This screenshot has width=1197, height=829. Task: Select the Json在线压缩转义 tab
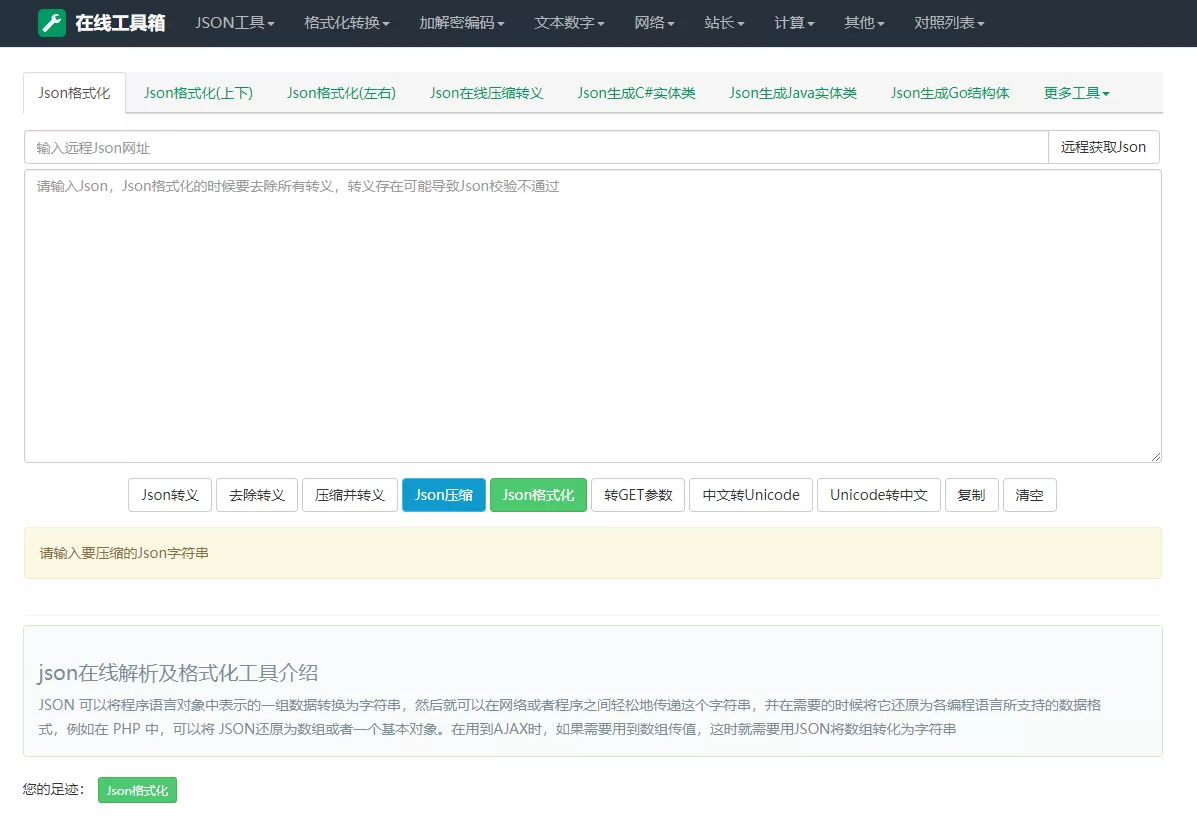coord(486,92)
